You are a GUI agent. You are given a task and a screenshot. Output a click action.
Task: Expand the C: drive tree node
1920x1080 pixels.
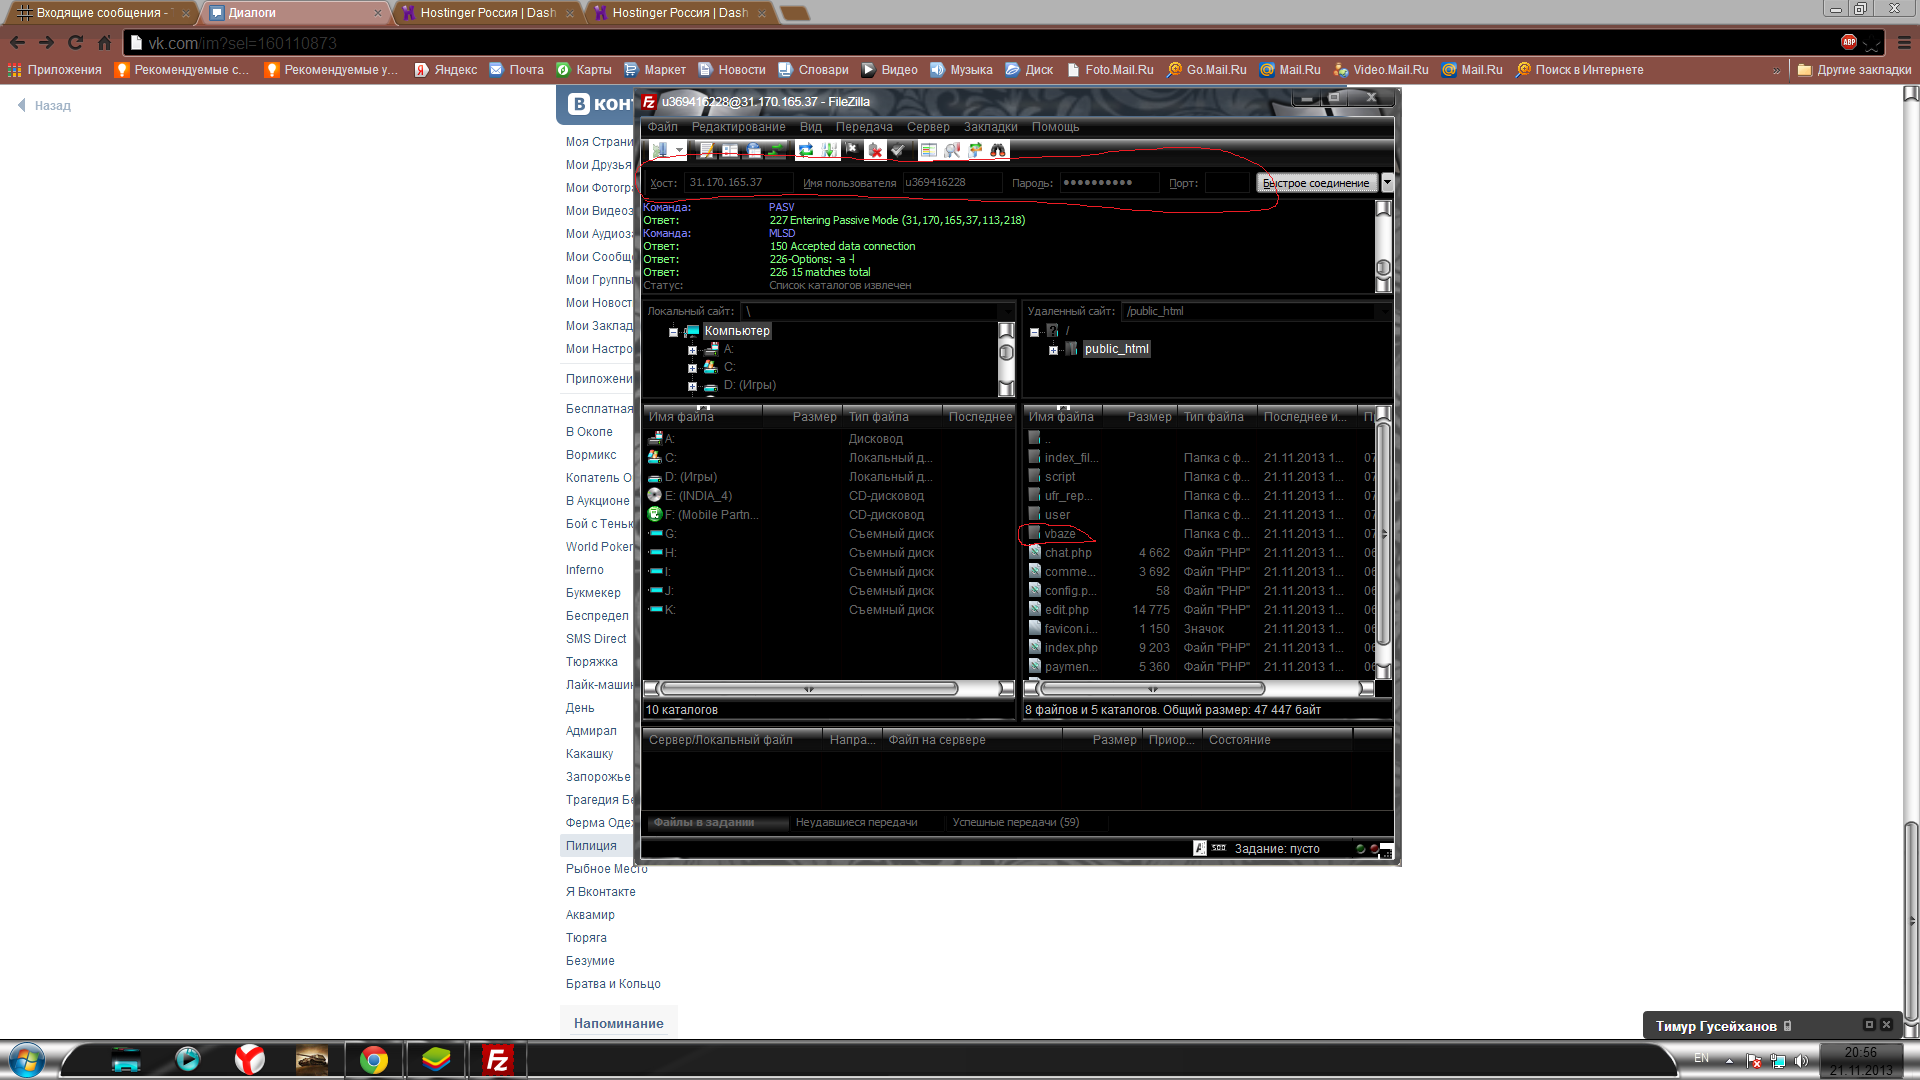click(692, 368)
